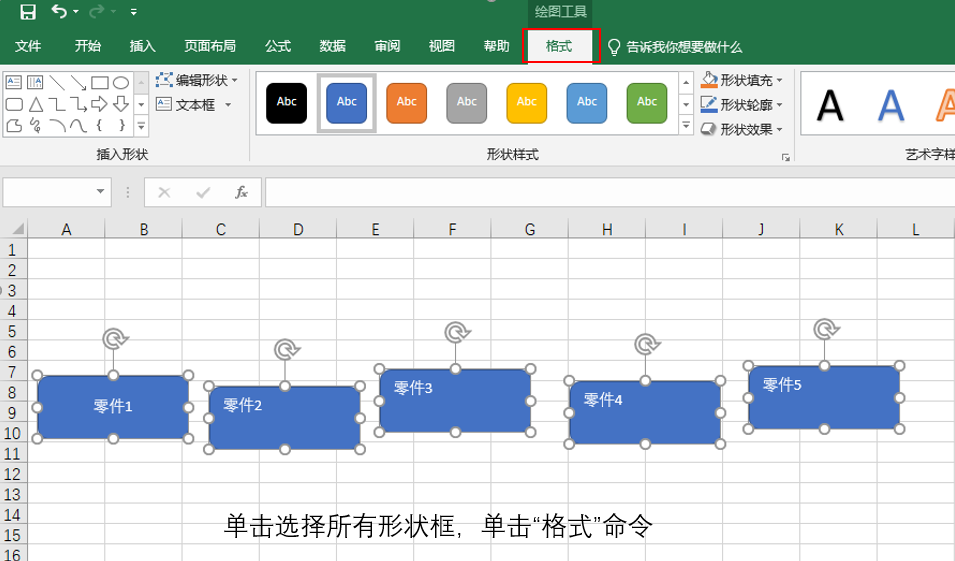Apply the dark blue Abc shape style

click(x=347, y=103)
